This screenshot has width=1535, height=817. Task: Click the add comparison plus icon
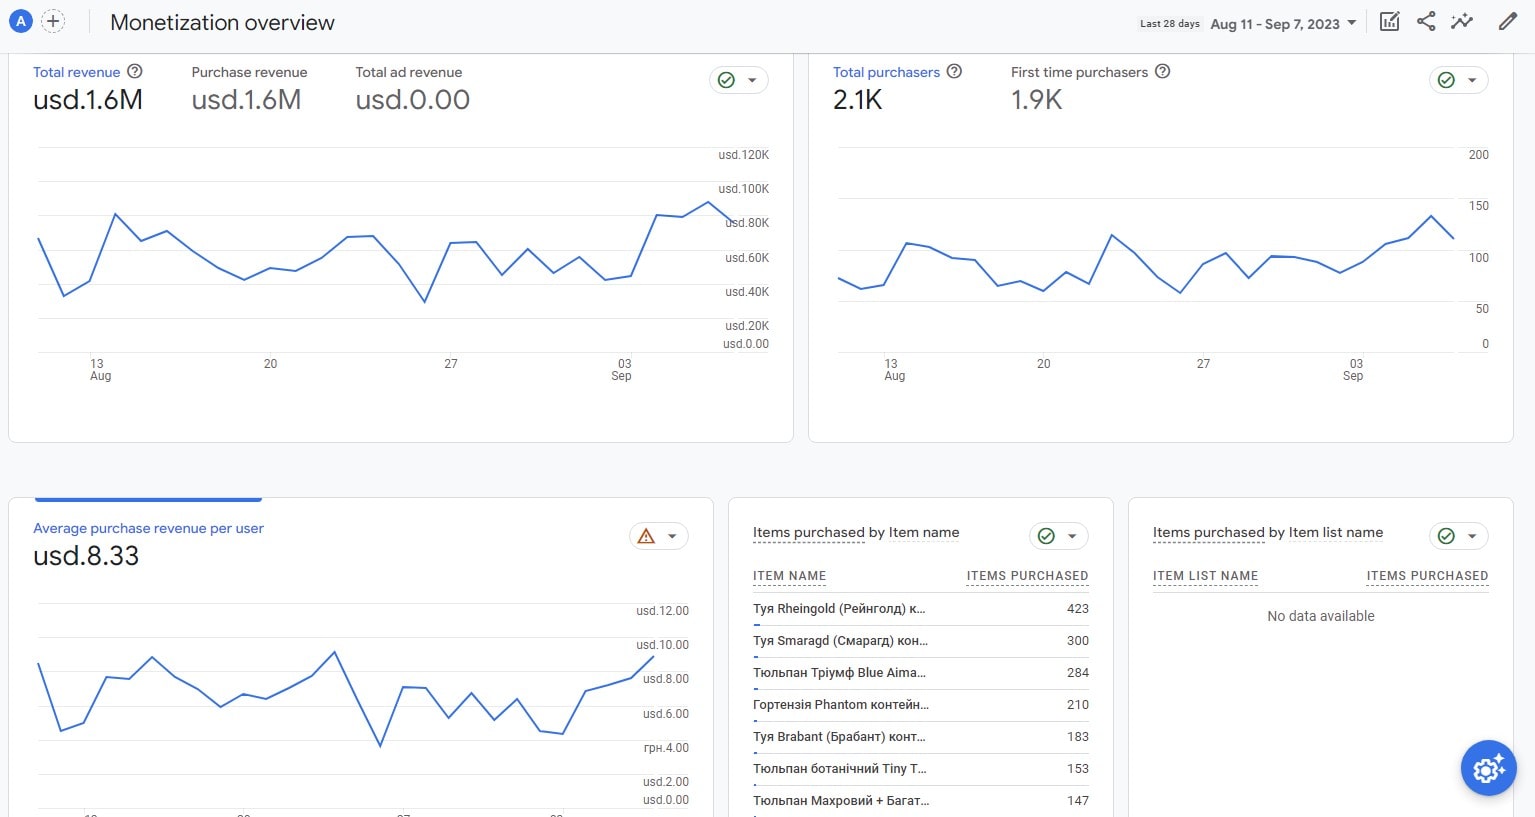pyautogui.click(x=53, y=21)
